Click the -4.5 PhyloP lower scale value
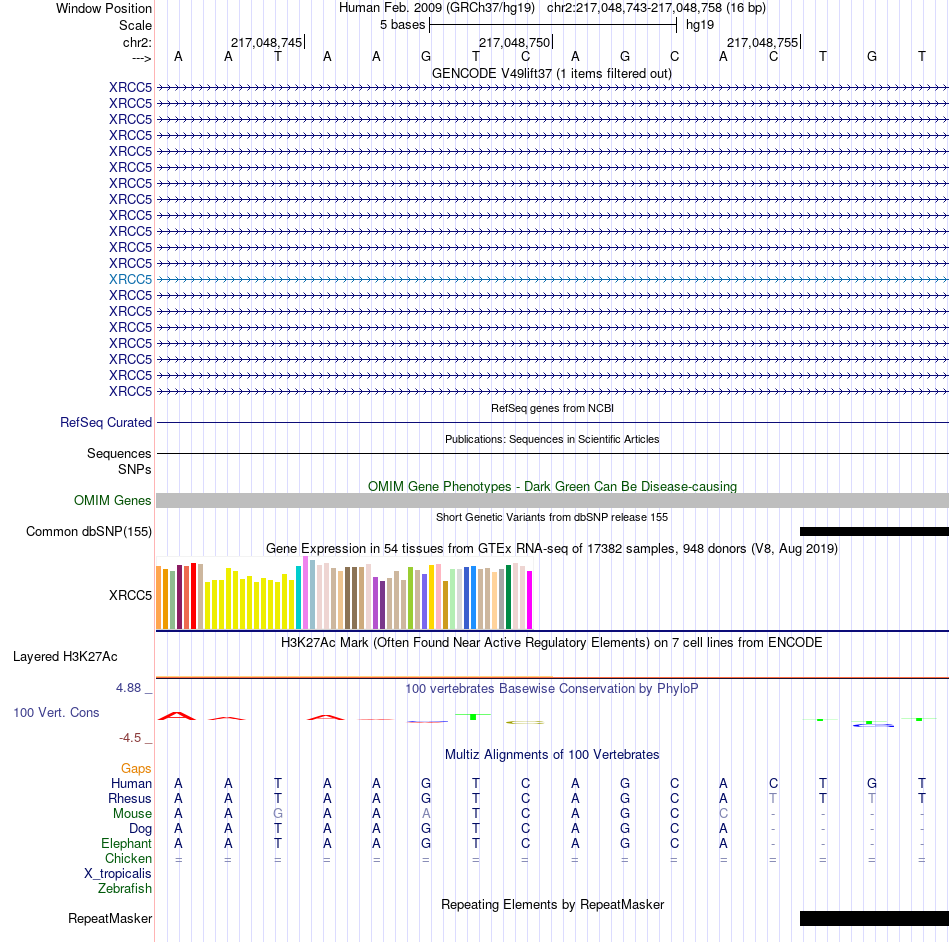The image size is (950, 942). [x=130, y=738]
